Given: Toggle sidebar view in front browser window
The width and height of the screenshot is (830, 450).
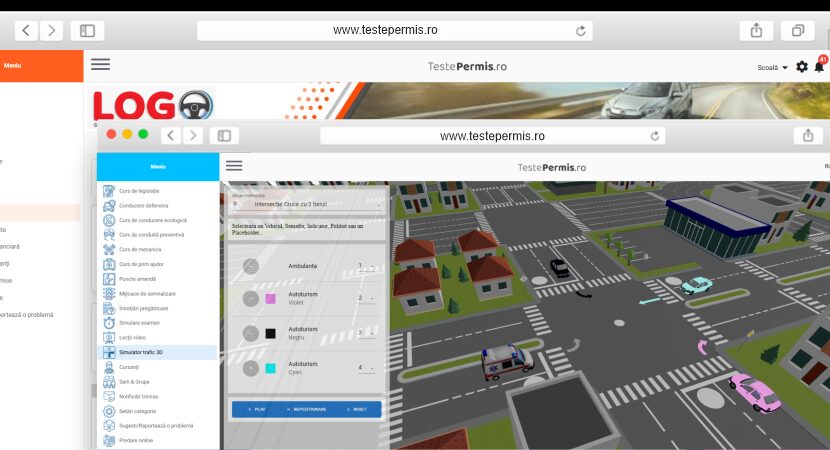Looking at the screenshot, I should pyautogui.click(x=224, y=136).
